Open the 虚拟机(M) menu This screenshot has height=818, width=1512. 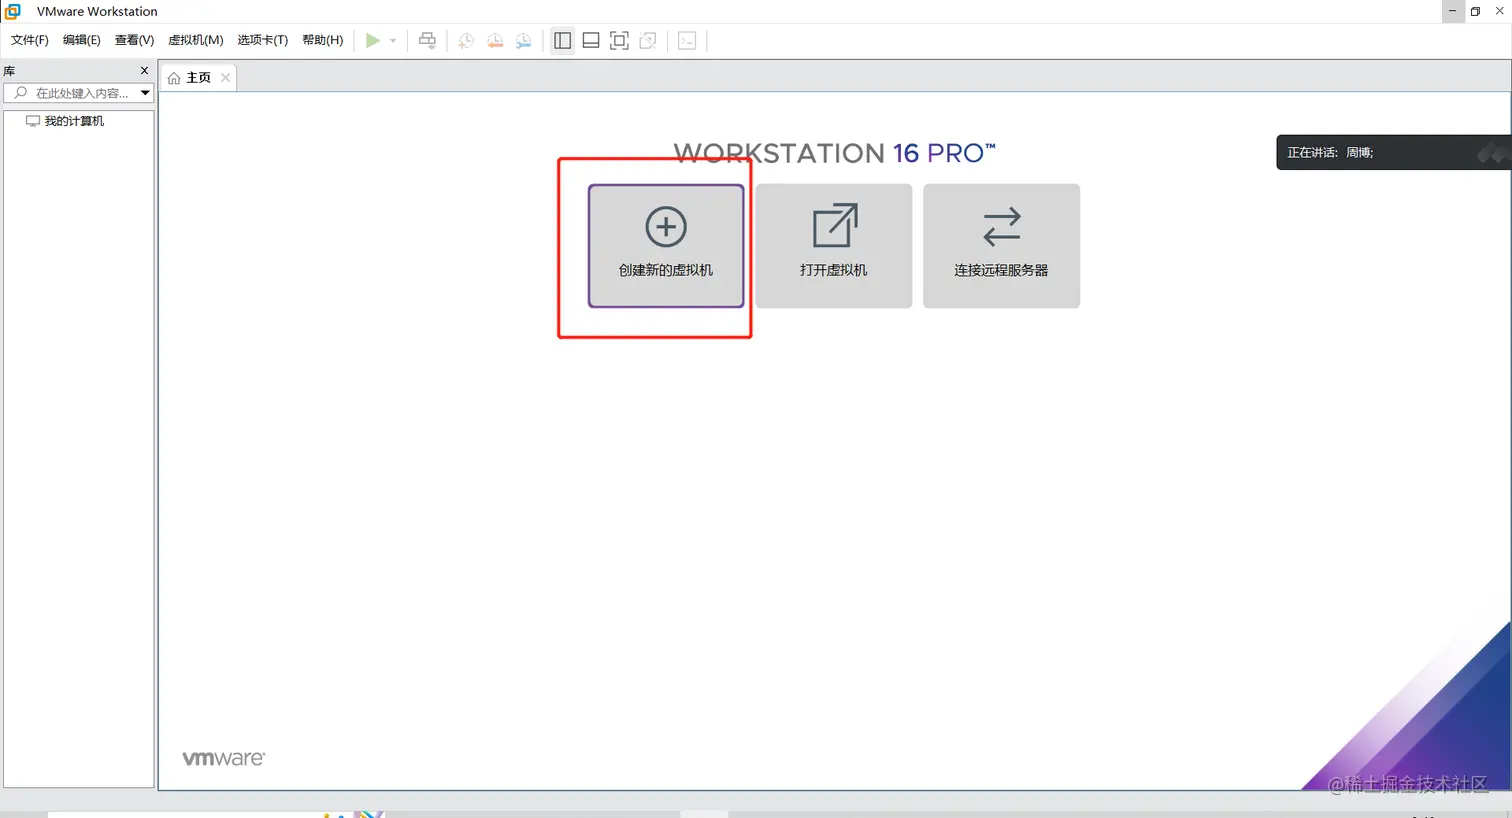point(196,40)
